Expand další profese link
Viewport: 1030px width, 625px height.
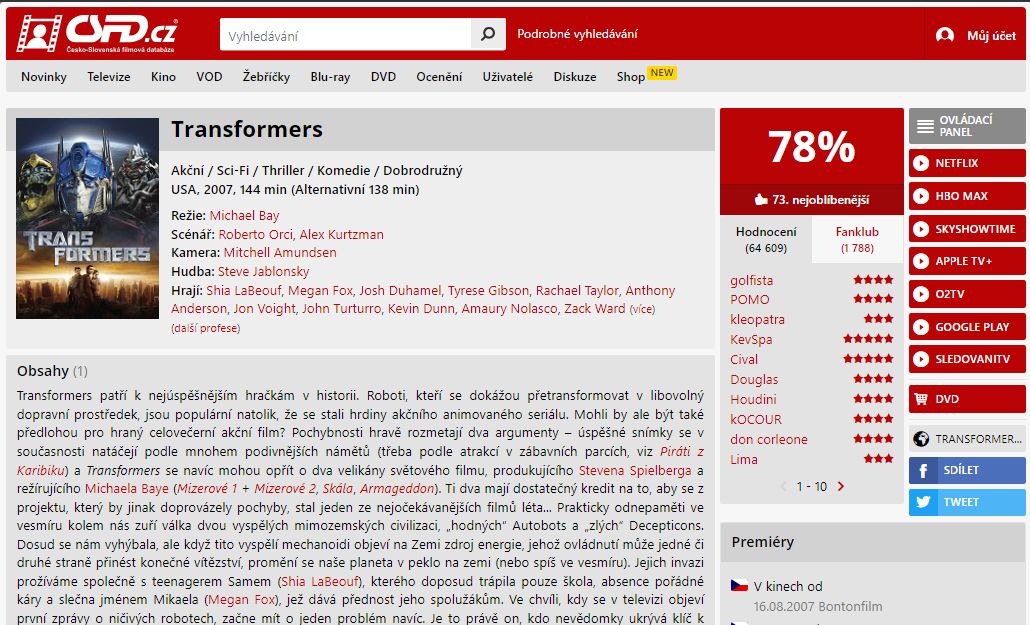pyautogui.click(x=205, y=328)
